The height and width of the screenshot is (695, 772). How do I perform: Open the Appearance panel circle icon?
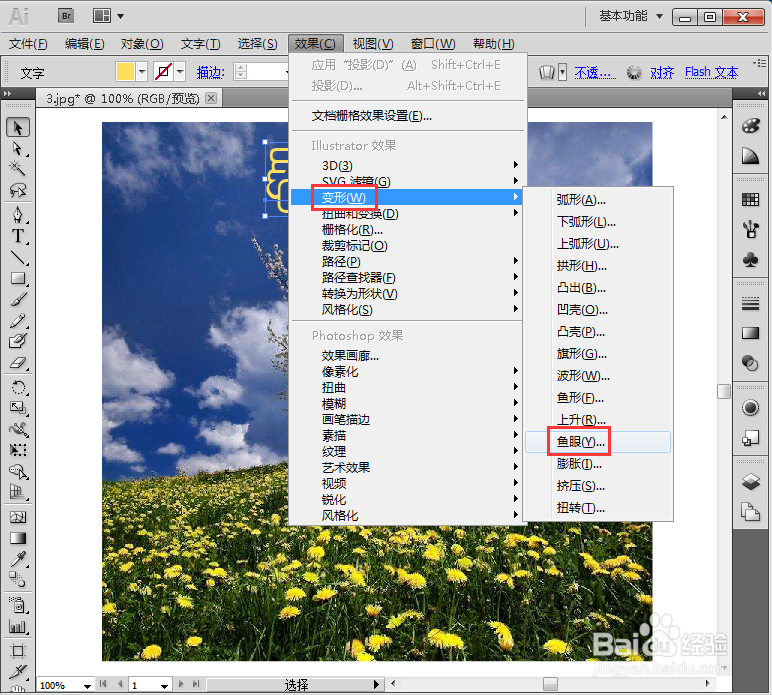point(750,408)
